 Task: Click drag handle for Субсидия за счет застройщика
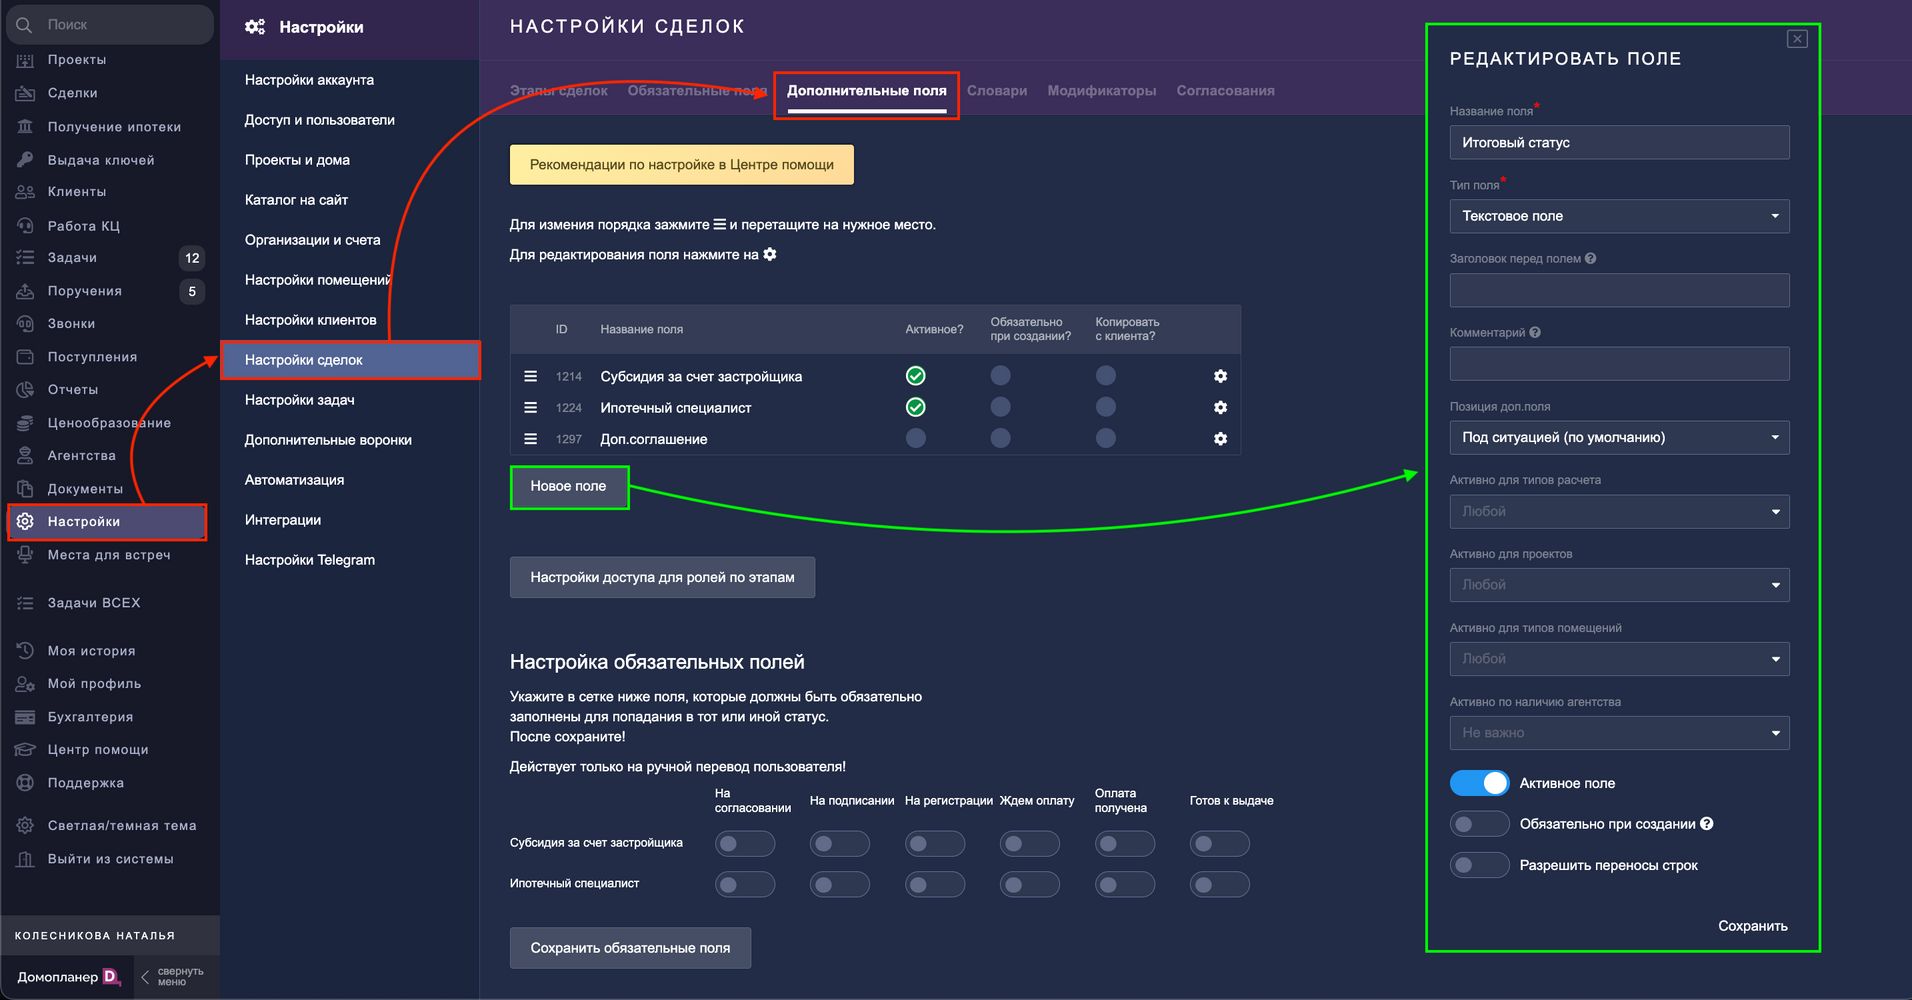pos(531,377)
